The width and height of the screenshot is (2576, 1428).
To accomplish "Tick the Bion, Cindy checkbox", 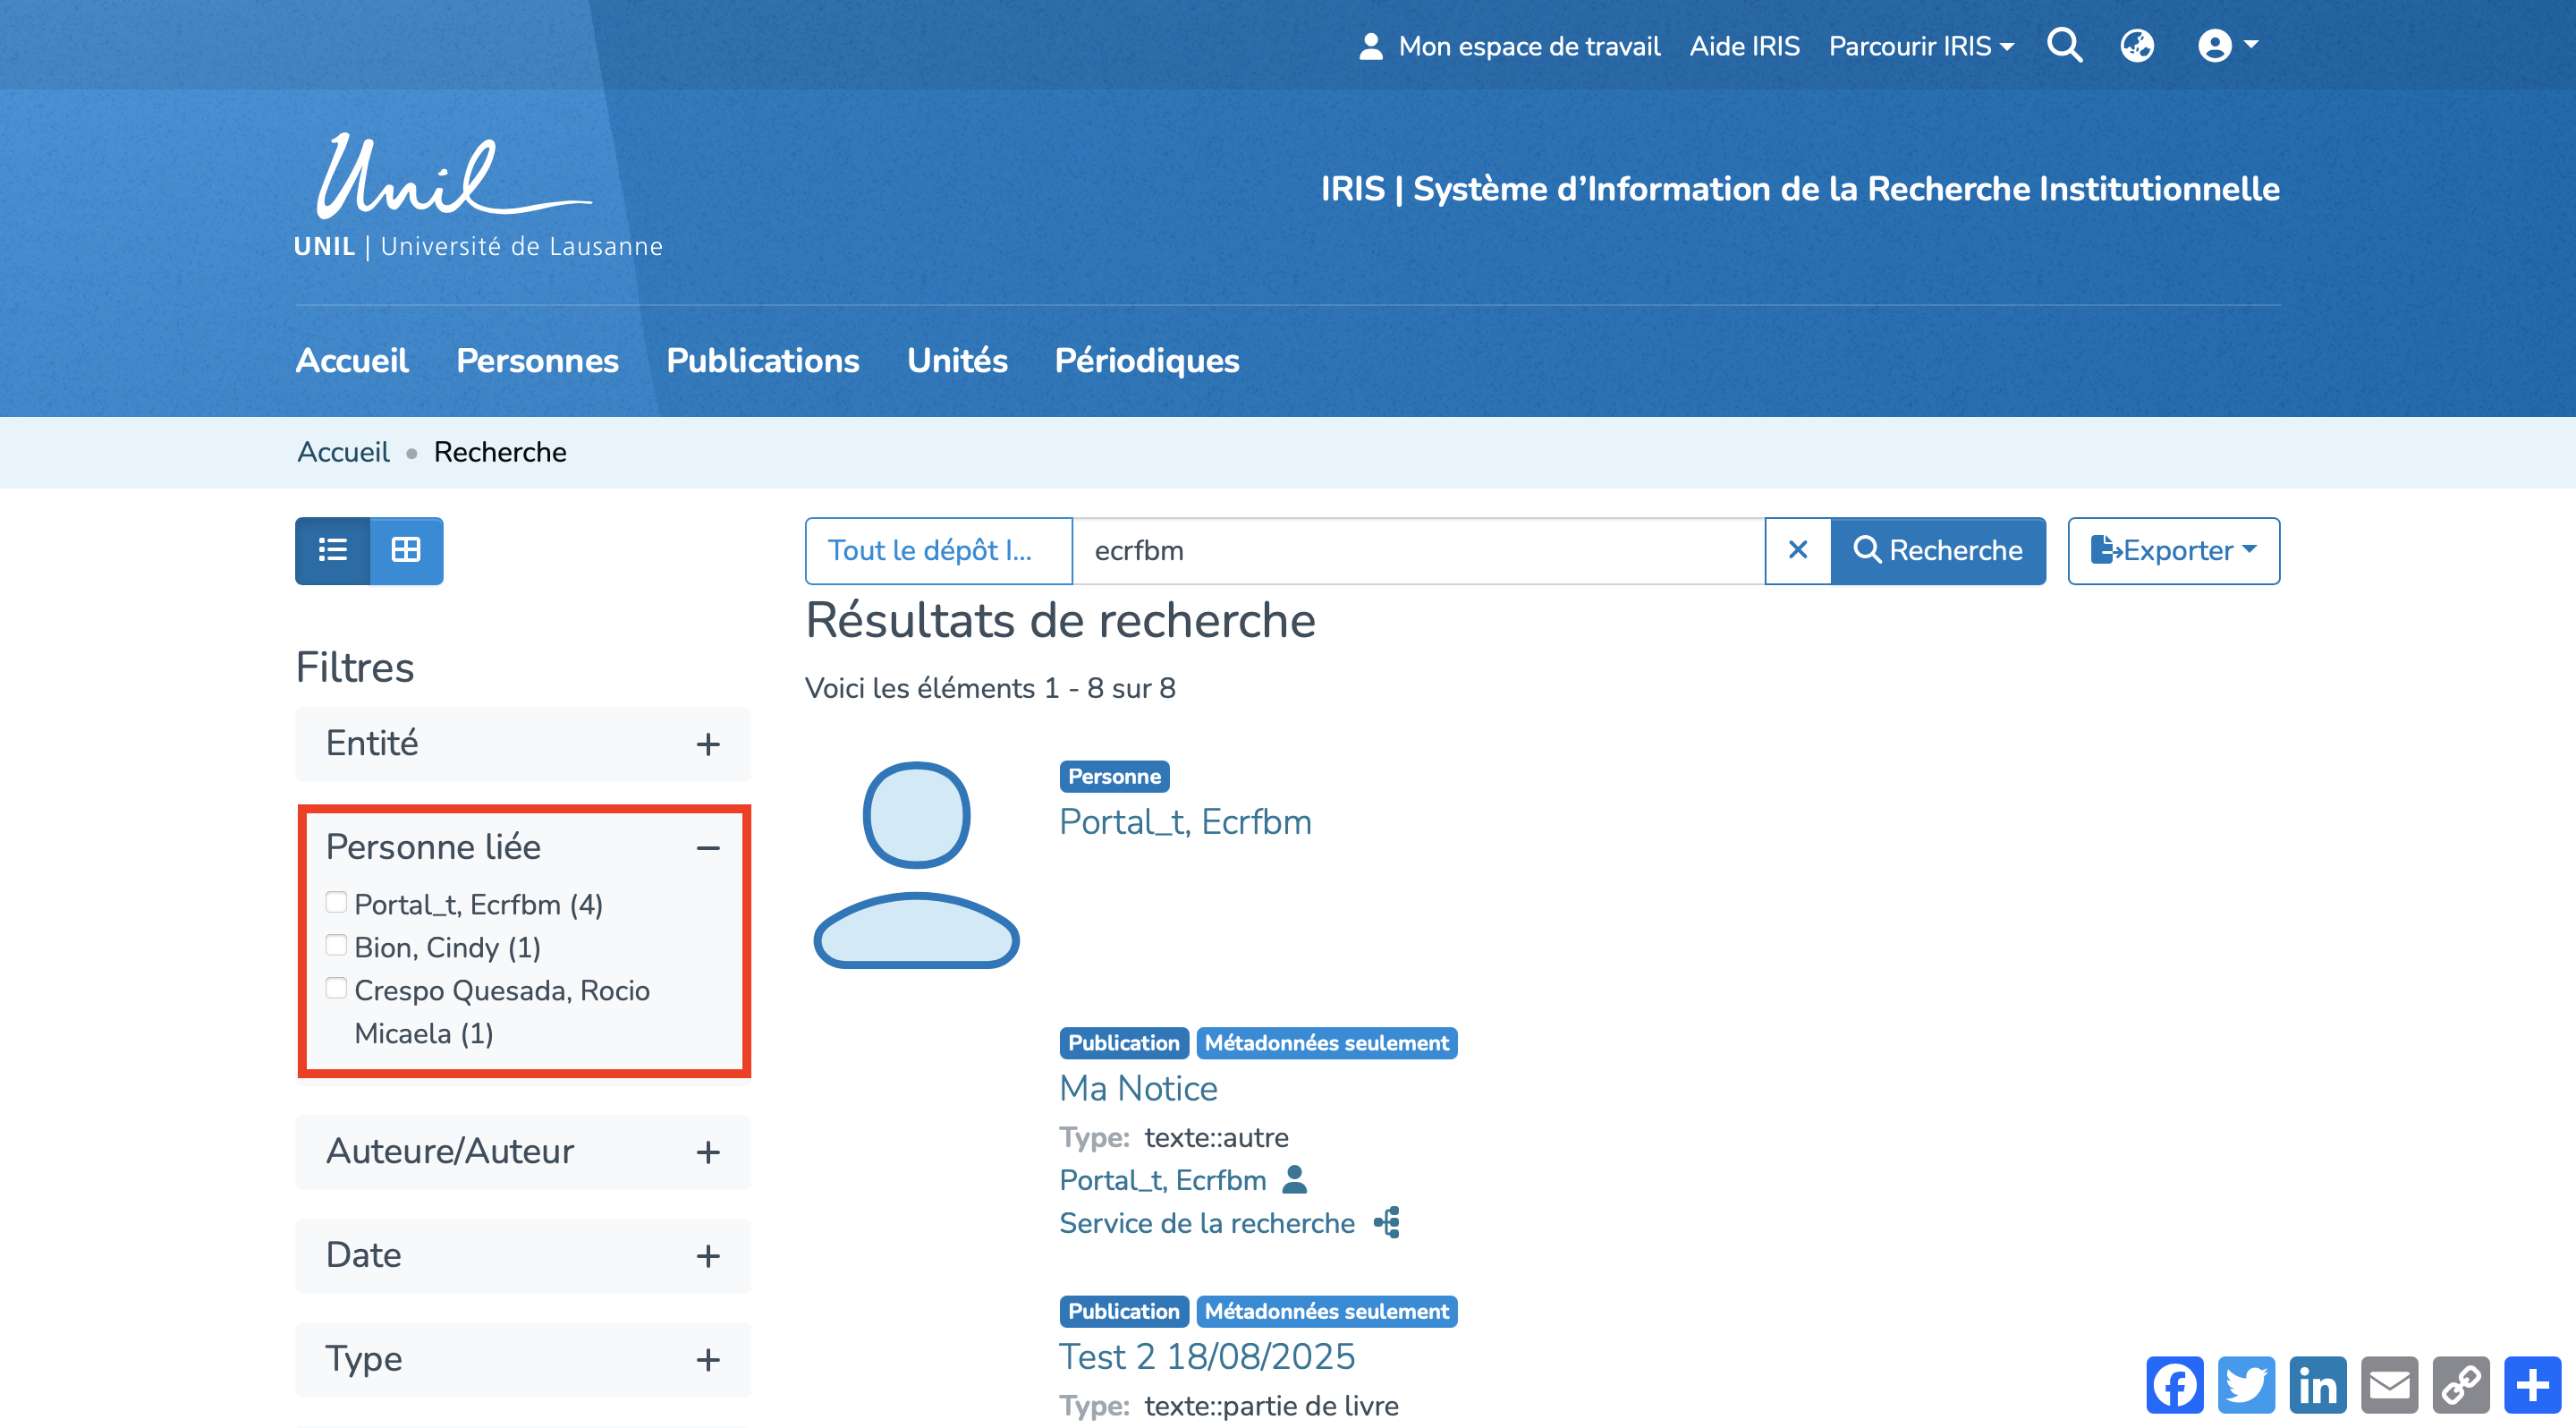I will (336, 946).
